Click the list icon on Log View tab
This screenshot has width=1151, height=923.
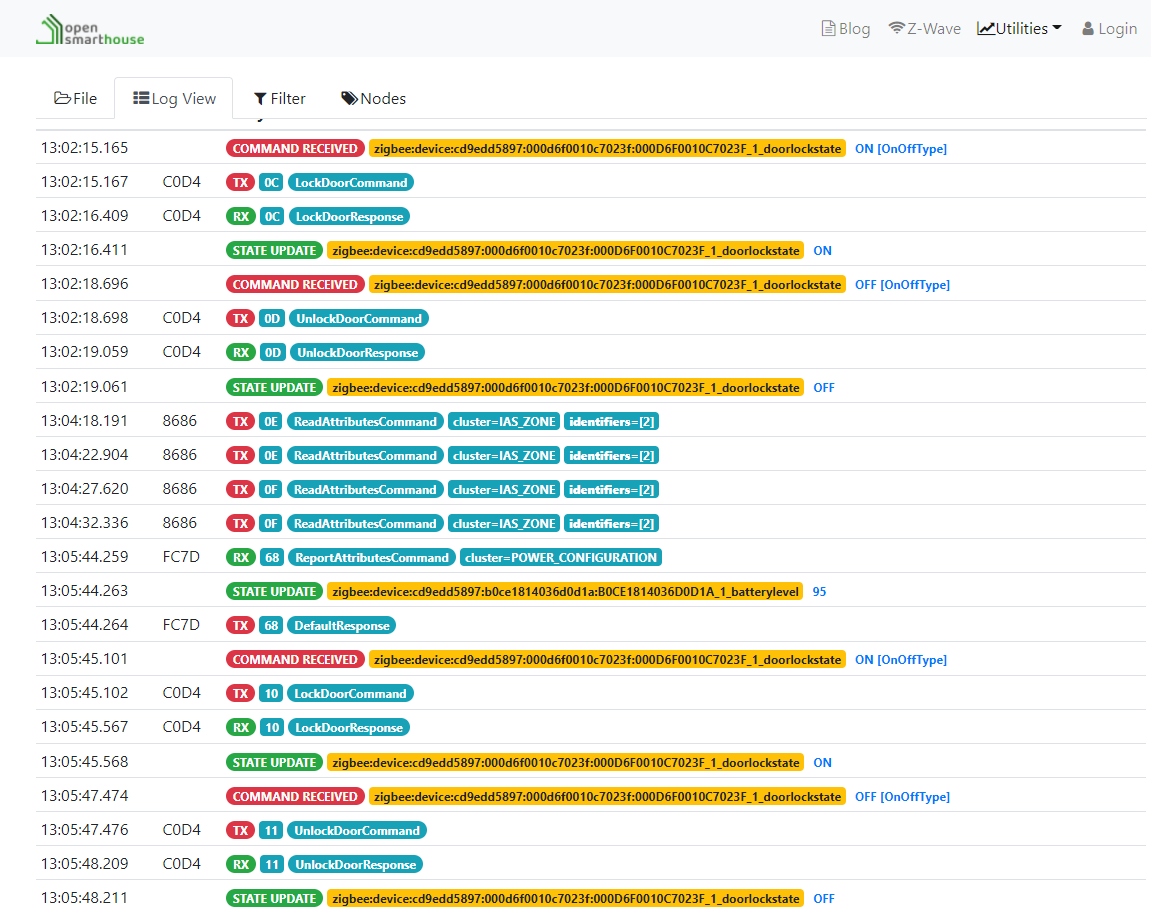141,98
